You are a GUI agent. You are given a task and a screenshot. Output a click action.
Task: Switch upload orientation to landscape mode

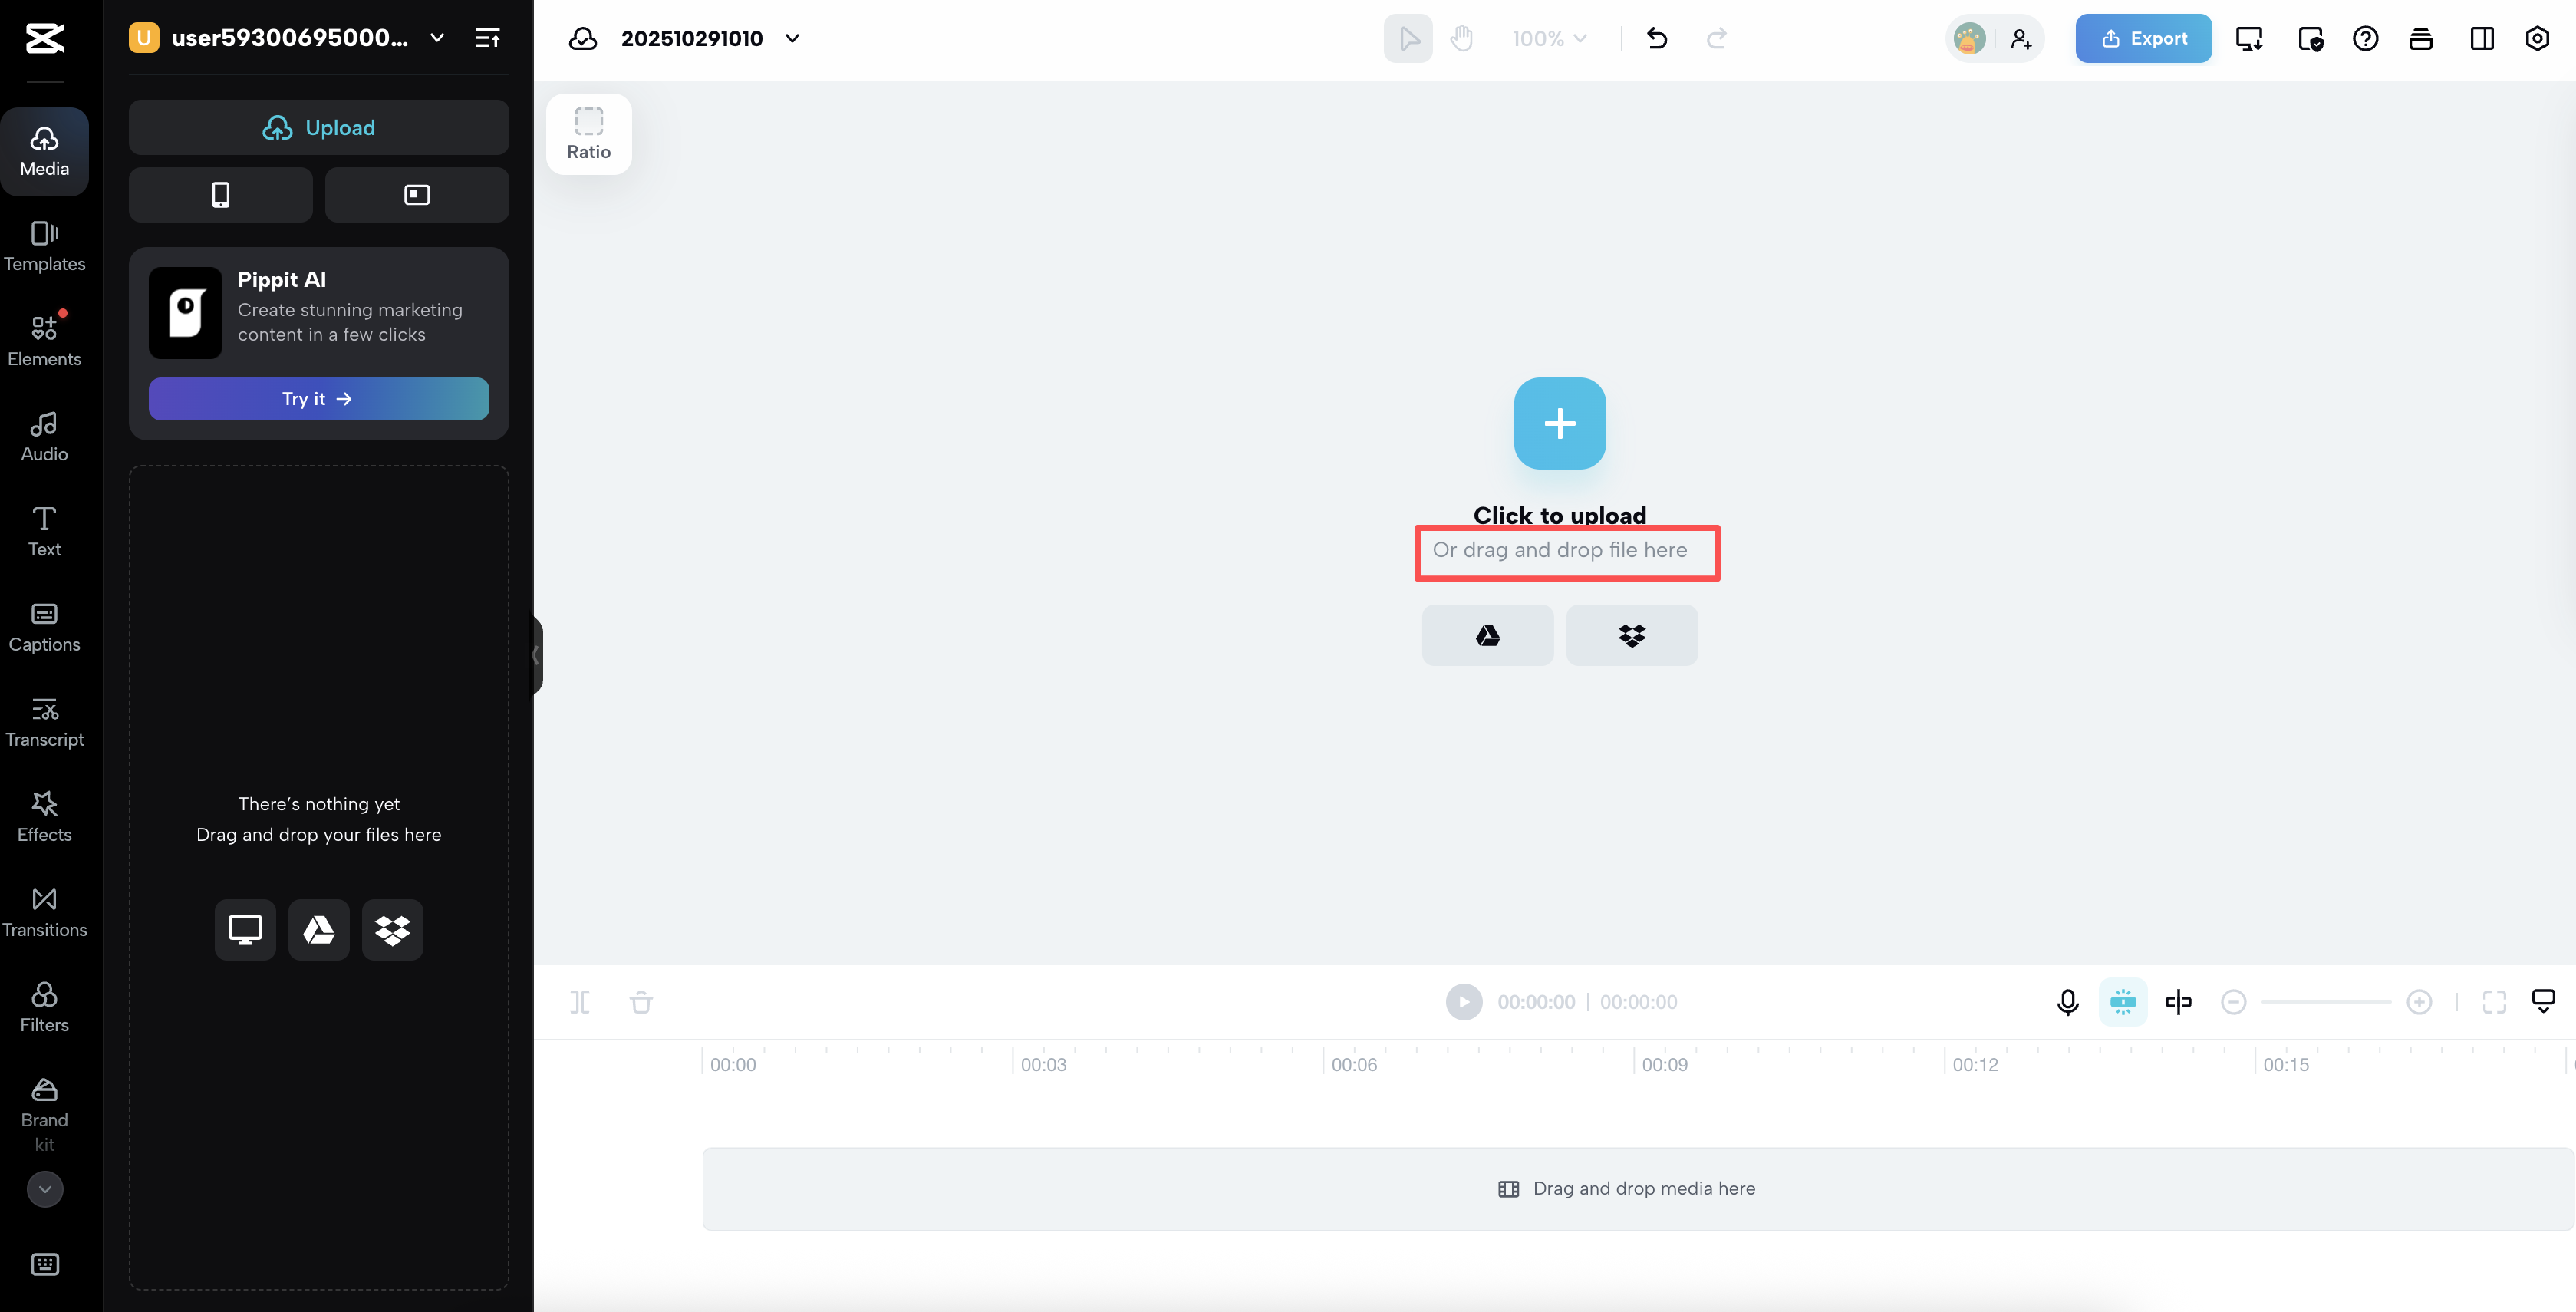tap(417, 195)
